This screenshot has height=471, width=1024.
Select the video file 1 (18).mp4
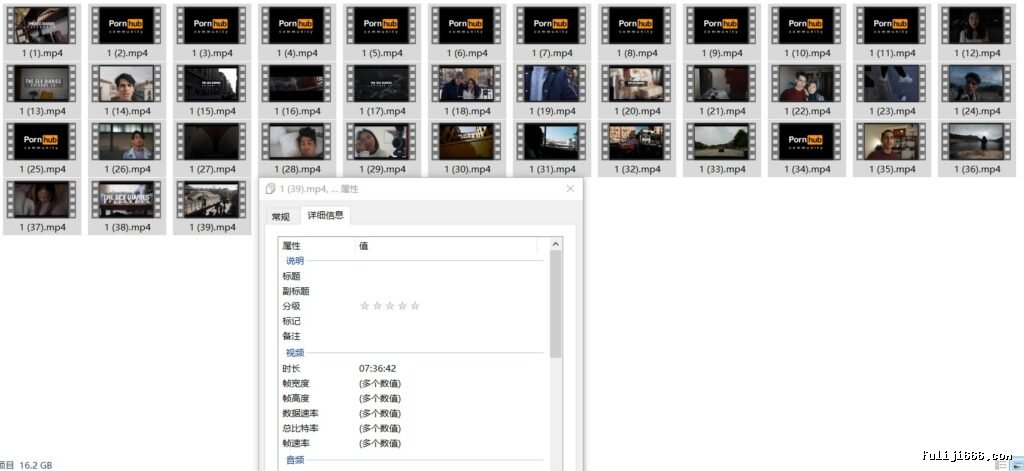pos(468,90)
